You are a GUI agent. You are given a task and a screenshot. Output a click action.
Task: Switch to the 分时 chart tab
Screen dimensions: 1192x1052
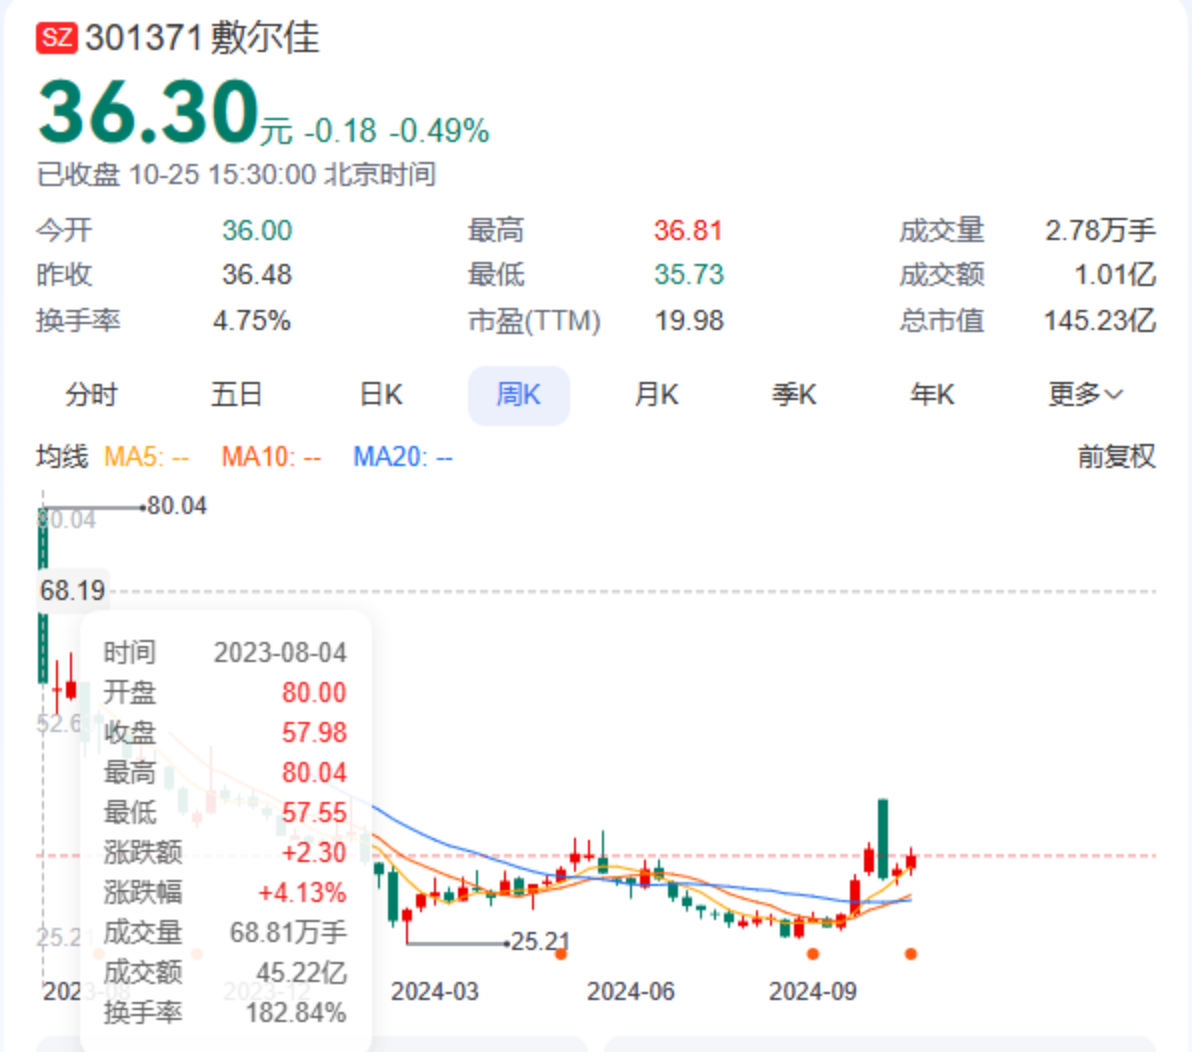[91, 395]
